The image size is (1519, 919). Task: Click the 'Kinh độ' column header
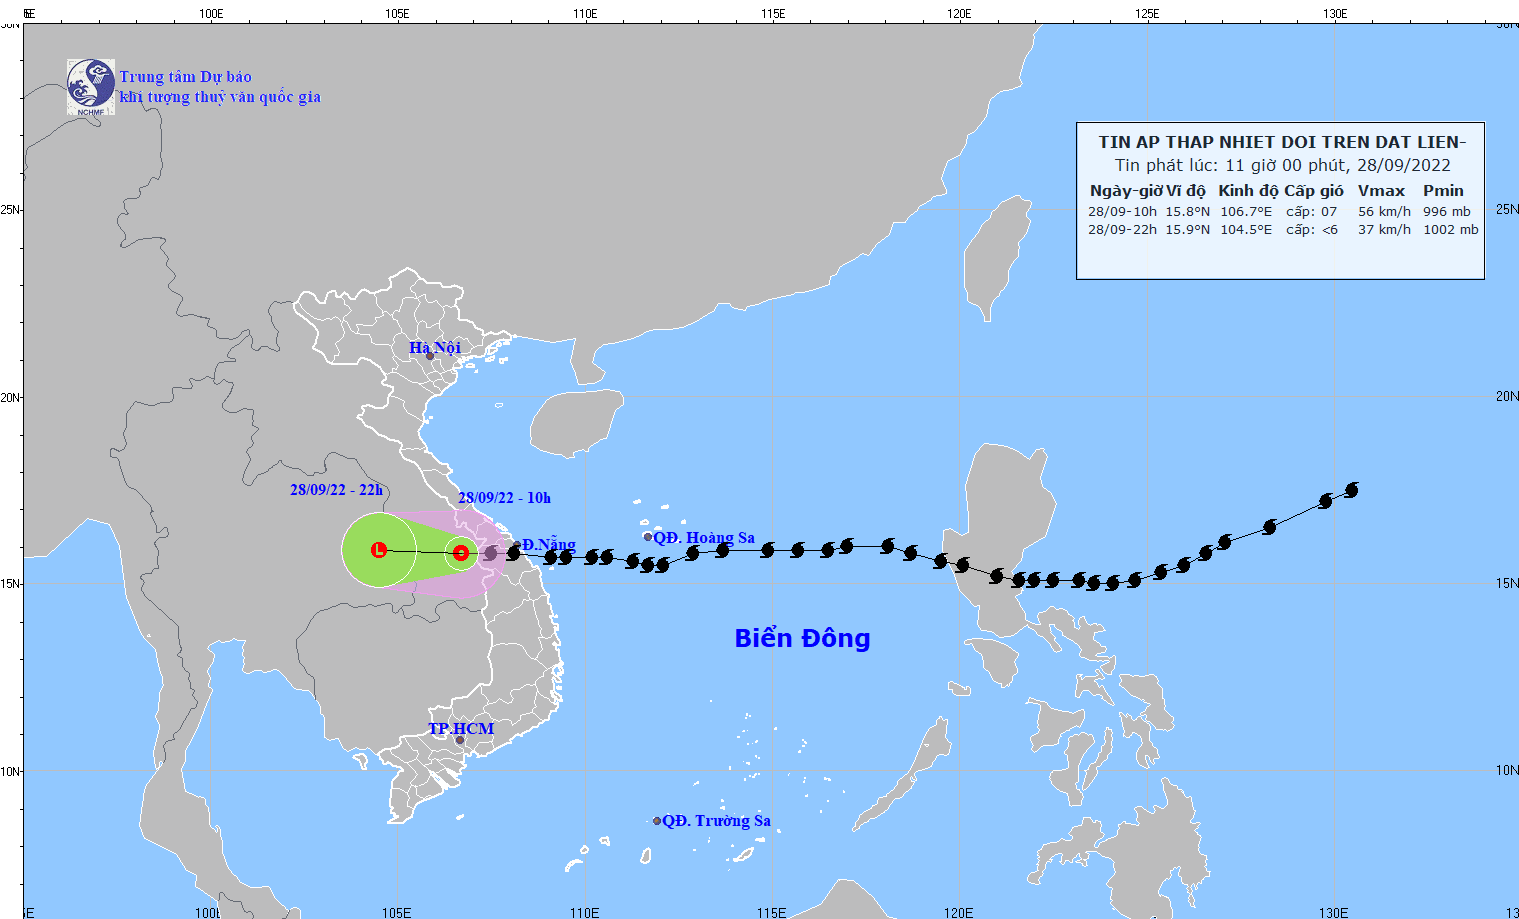pos(1248,190)
